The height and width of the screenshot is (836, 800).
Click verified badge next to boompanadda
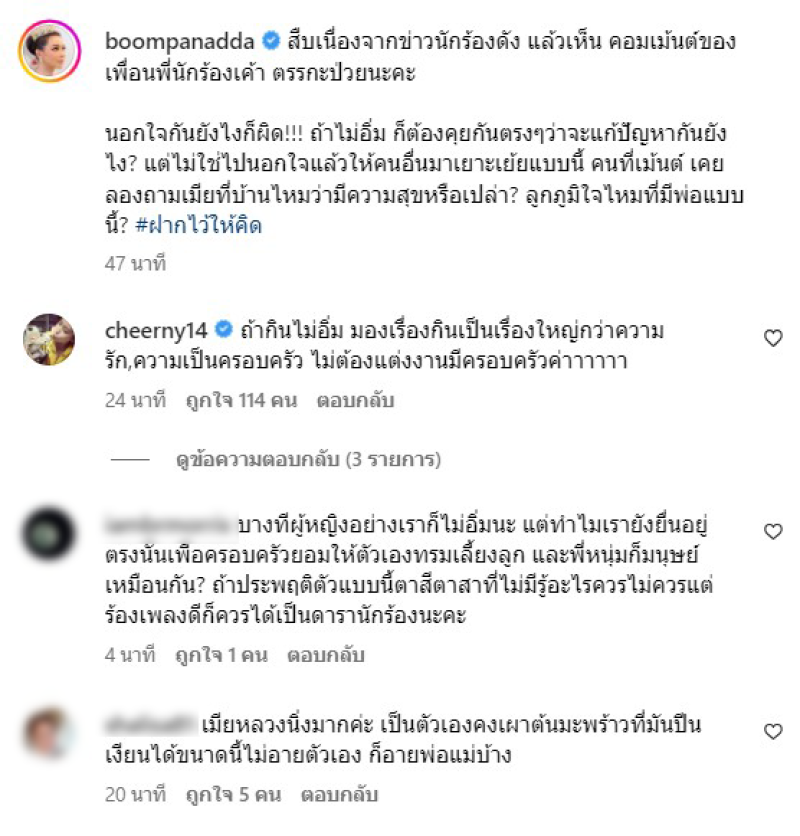point(271,41)
